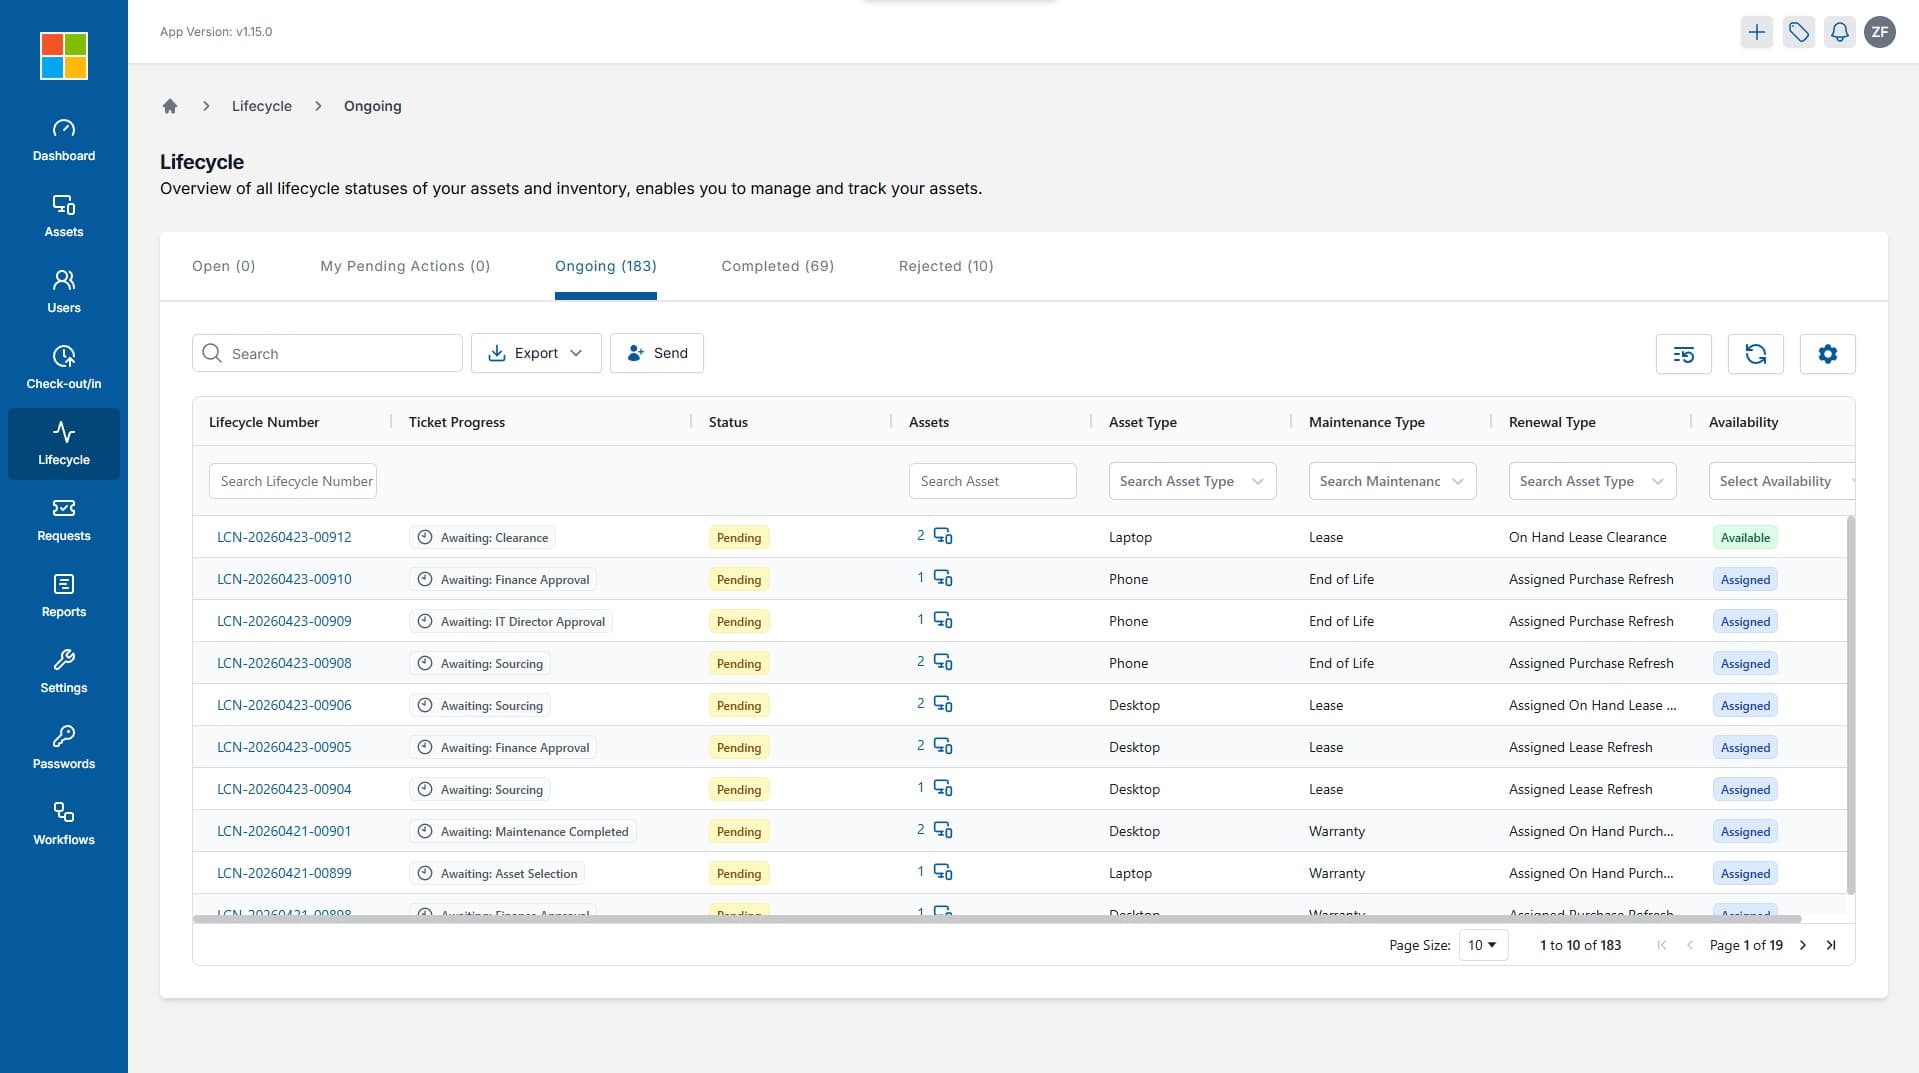Open Requests in the sidebar

click(64, 520)
